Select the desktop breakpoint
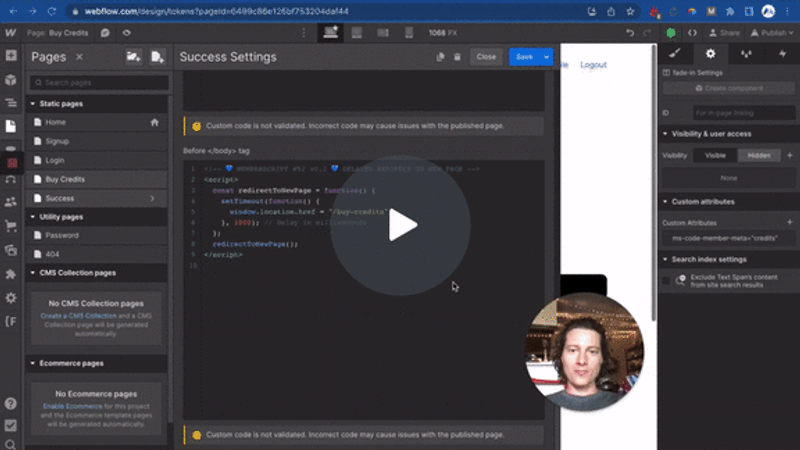This screenshot has width=800, height=450. pyautogui.click(x=331, y=33)
